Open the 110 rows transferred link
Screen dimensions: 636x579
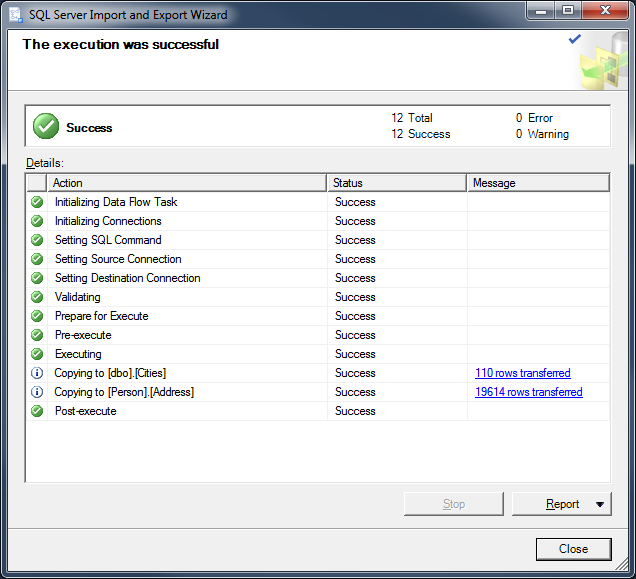[523, 373]
